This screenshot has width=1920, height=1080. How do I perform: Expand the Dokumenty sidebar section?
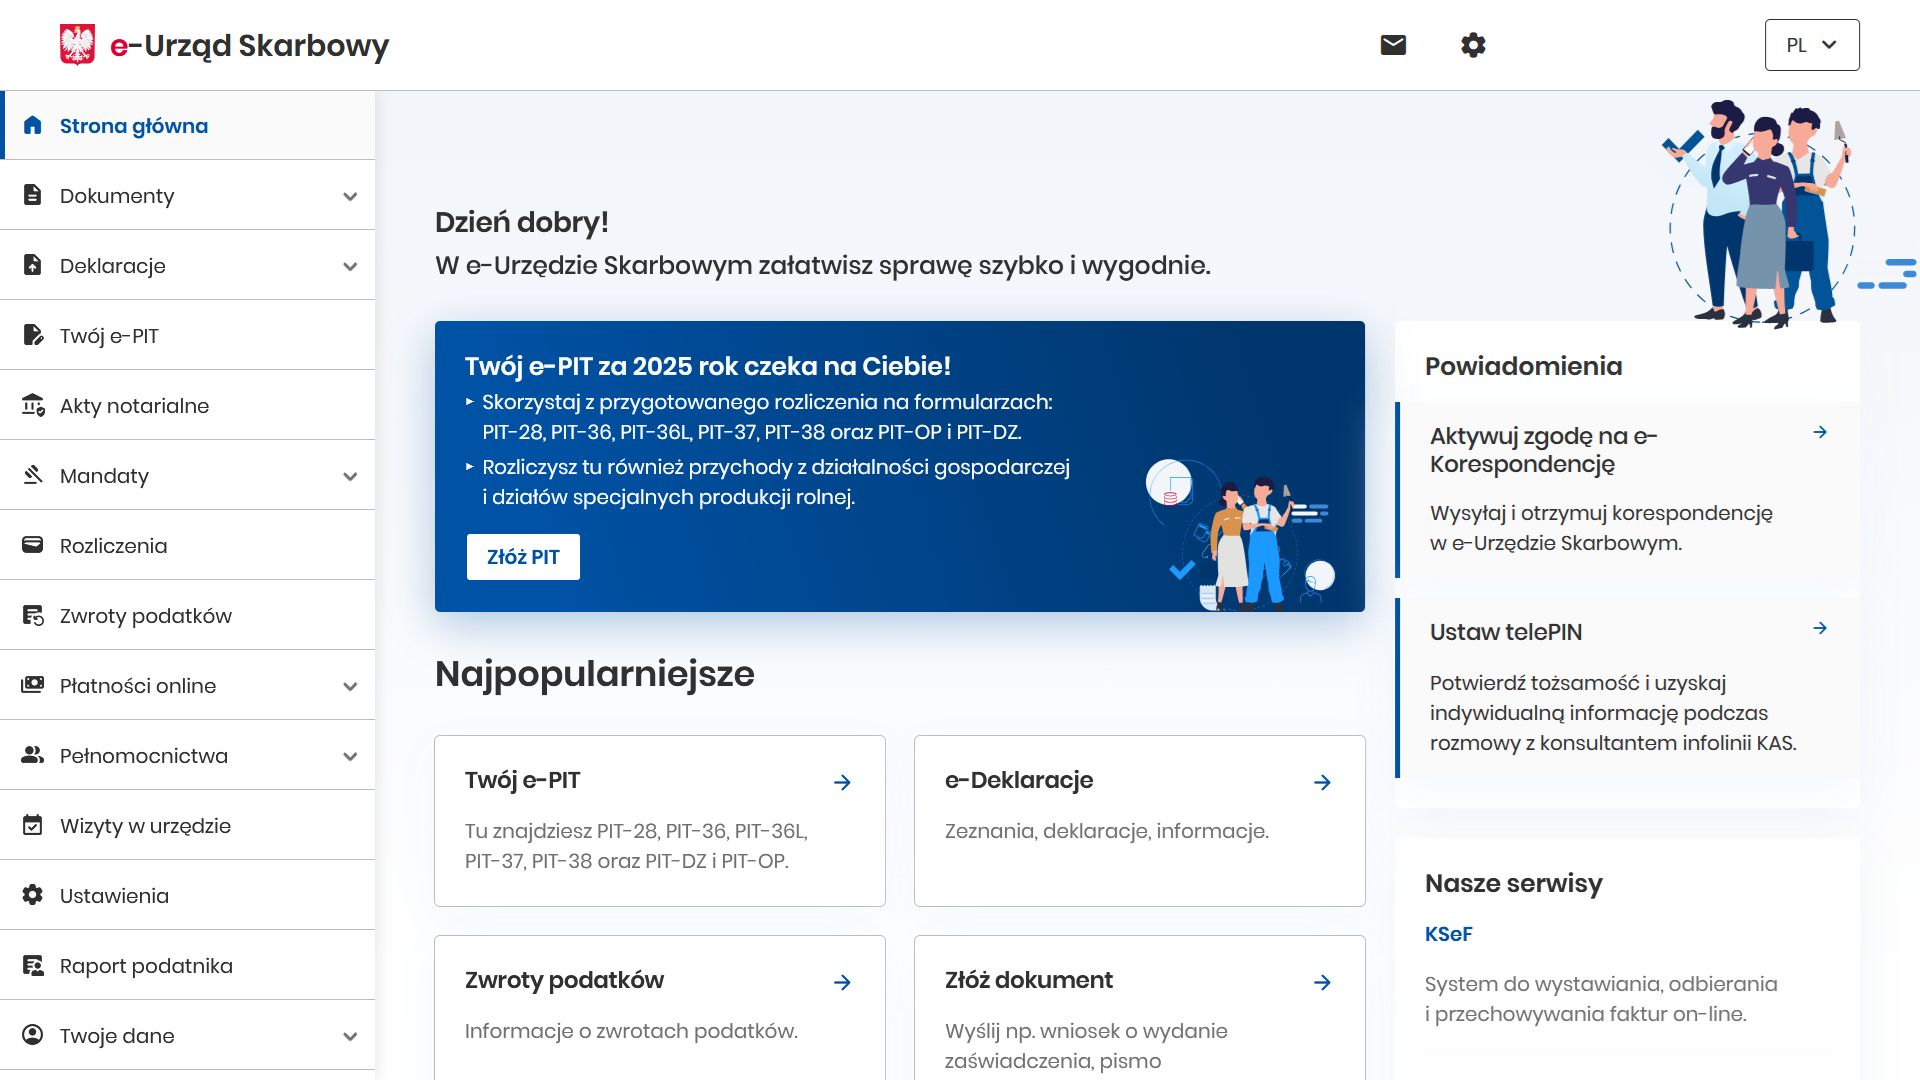pyautogui.click(x=349, y=195)
